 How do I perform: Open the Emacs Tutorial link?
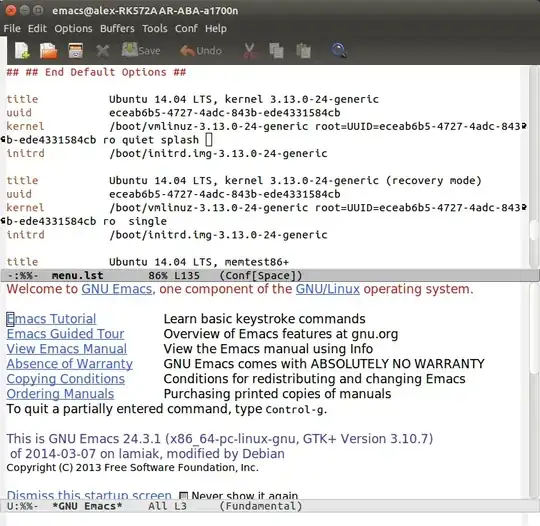point(51,319)
